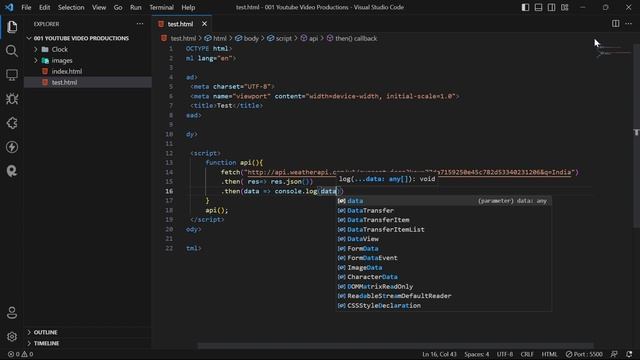This screenshot has width=640, height=360.
Task: Split the editor right
Action: (x=615, y=24)
